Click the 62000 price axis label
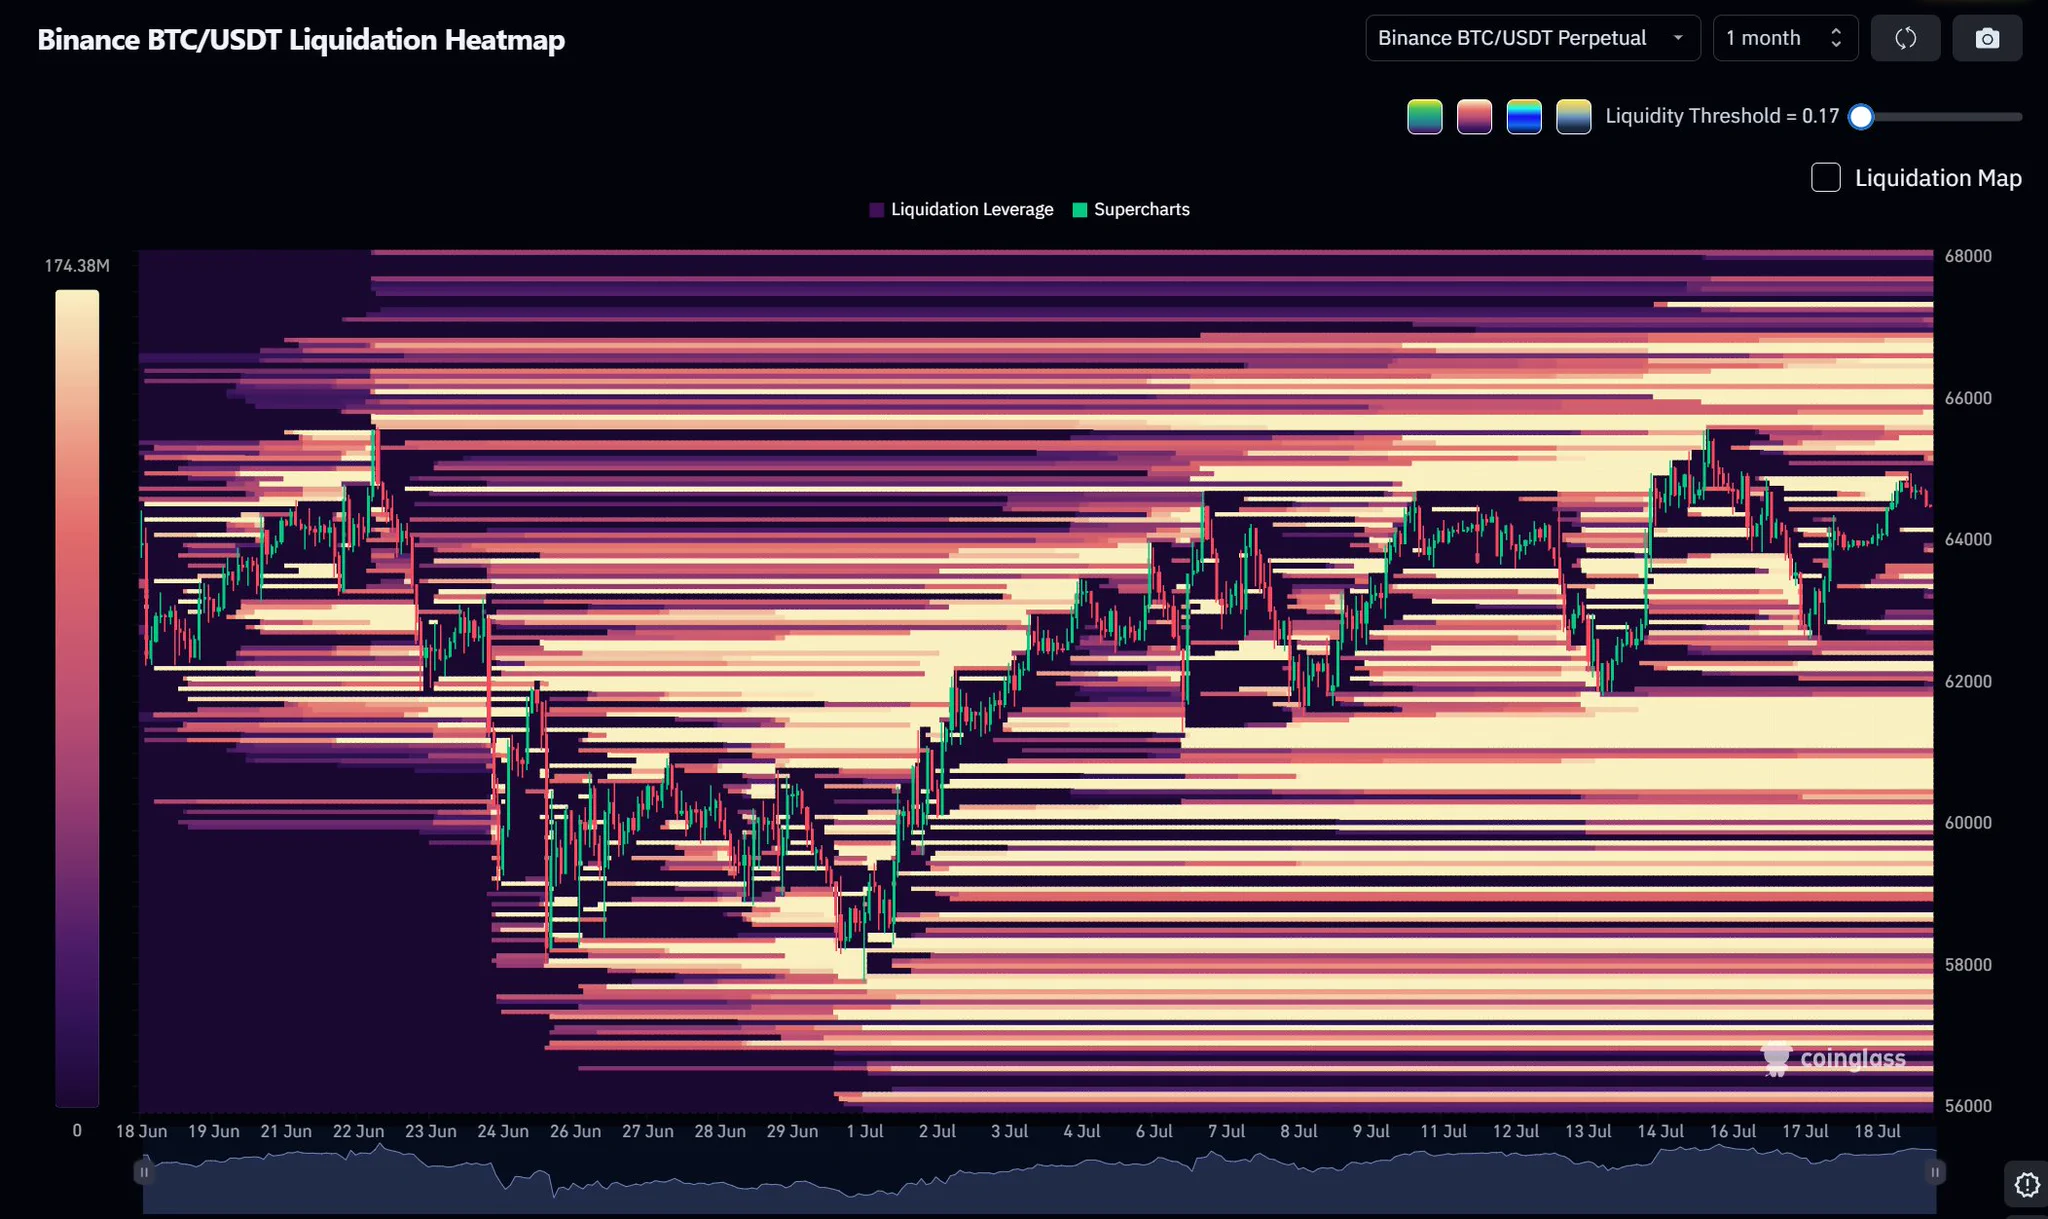The height and width of the screenshot is (1219, 2048). click(1967, 681)
